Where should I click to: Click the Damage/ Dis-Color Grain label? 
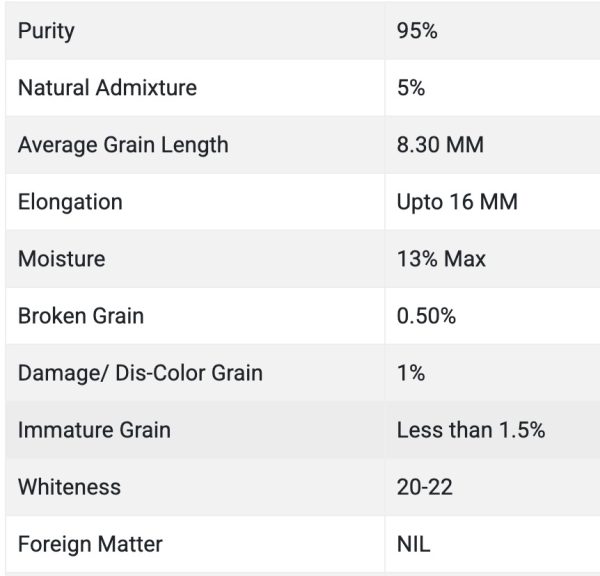pyautogui.click(x=140, y=373)
